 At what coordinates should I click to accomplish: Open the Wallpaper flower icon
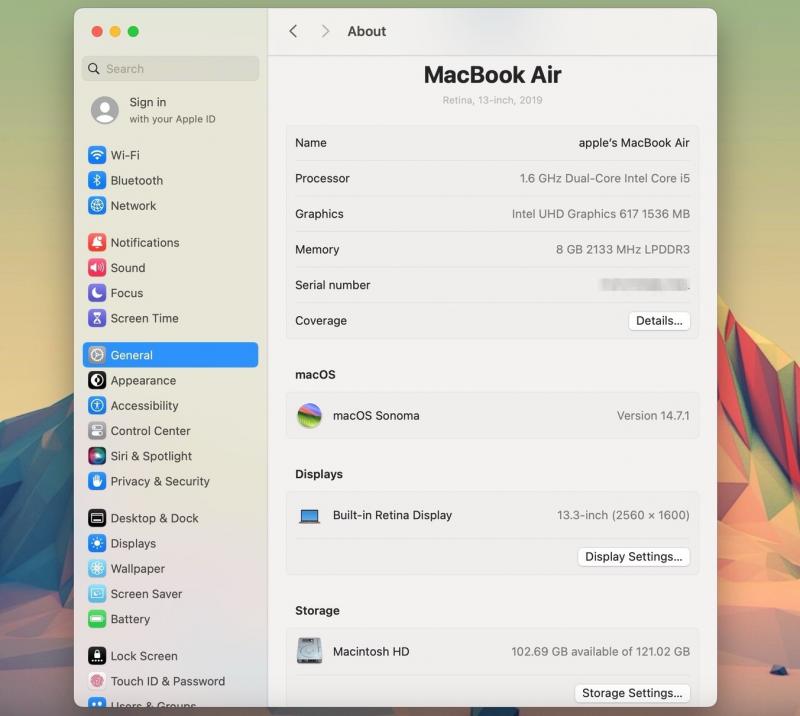[97, 569]
